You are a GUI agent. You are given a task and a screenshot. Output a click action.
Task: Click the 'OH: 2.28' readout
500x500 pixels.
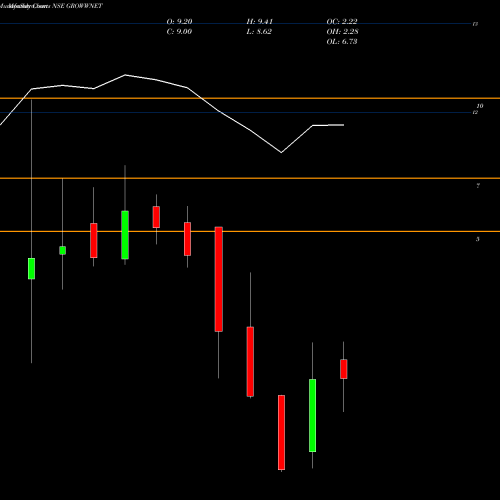tap(342, 32)
